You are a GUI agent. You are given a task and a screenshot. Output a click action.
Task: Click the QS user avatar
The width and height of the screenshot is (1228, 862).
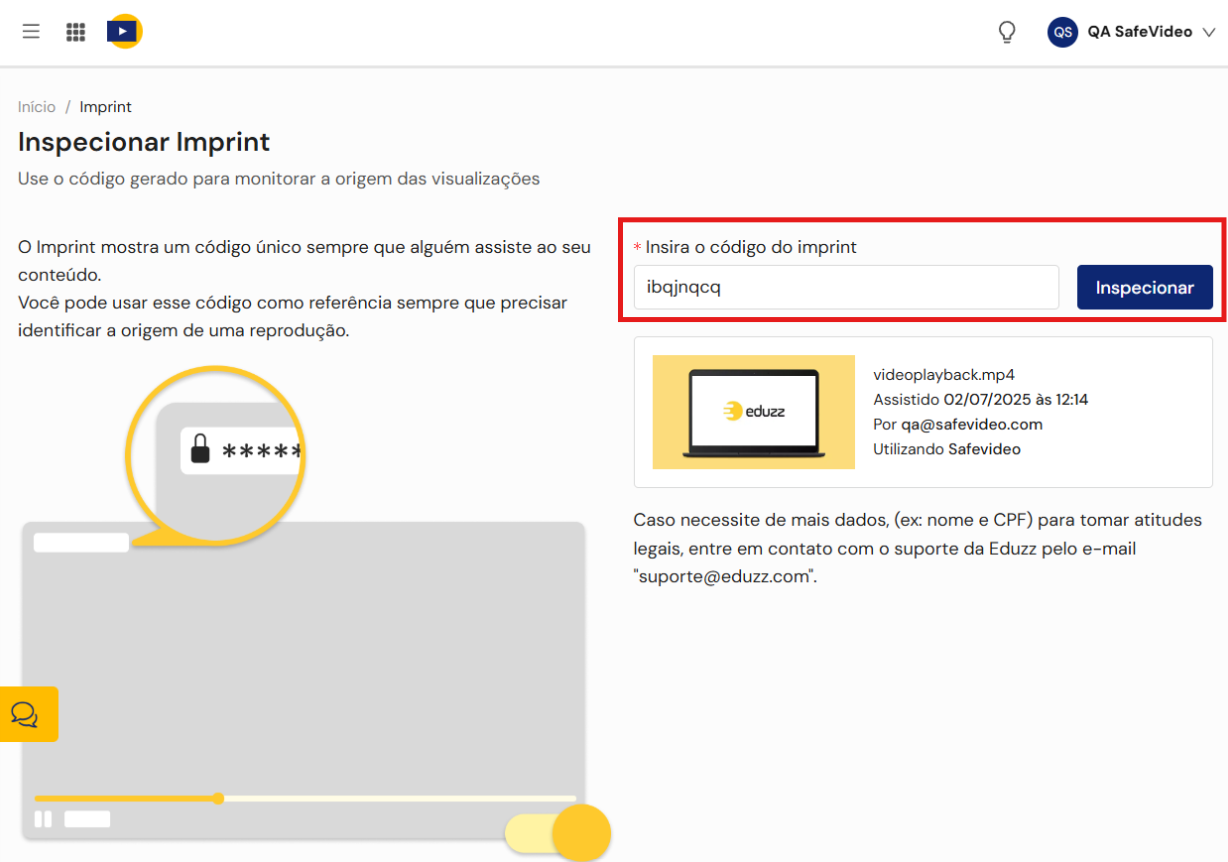tap(1062, 32)
